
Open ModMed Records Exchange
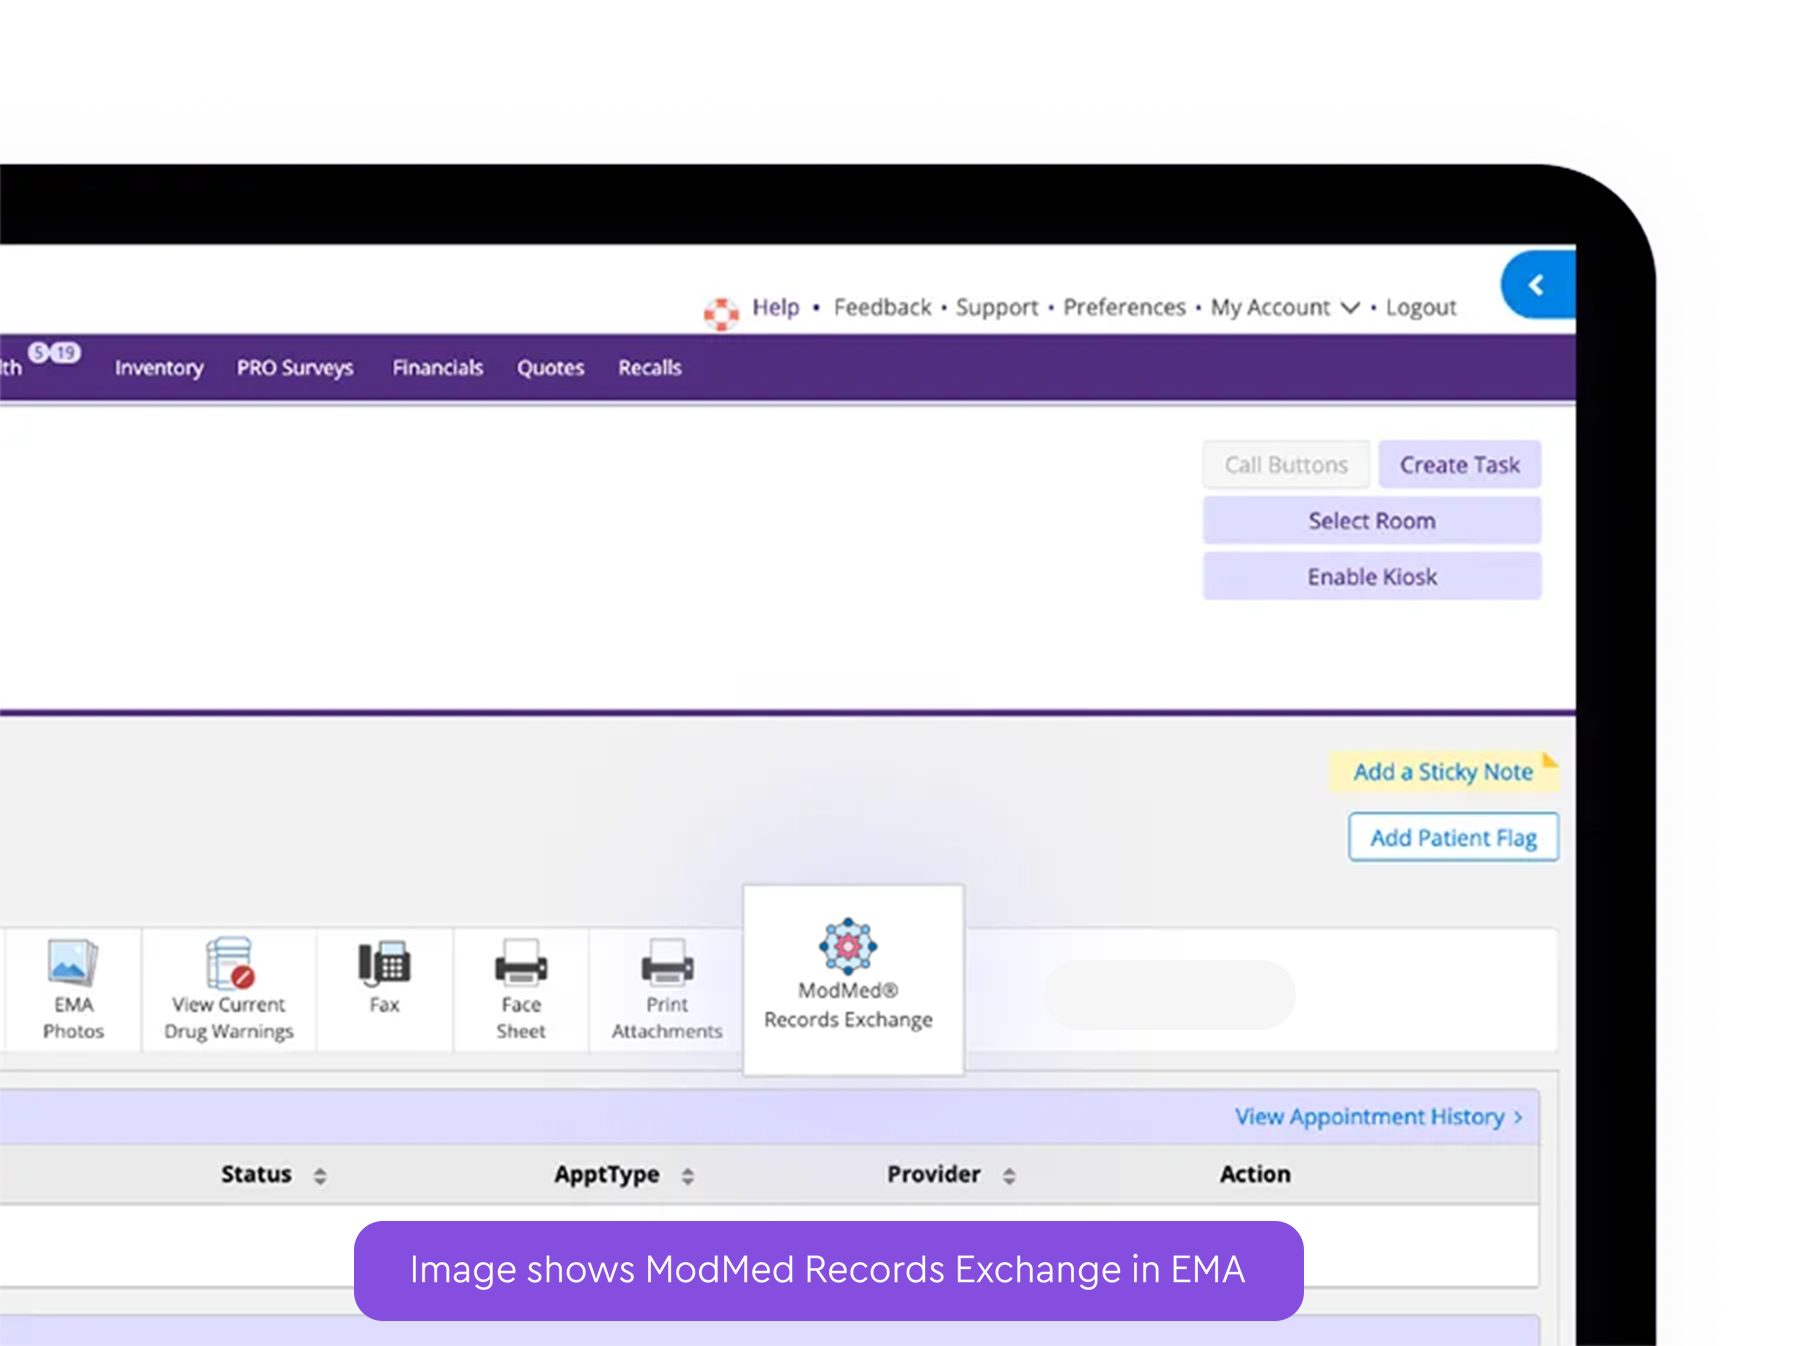(853, 978)
